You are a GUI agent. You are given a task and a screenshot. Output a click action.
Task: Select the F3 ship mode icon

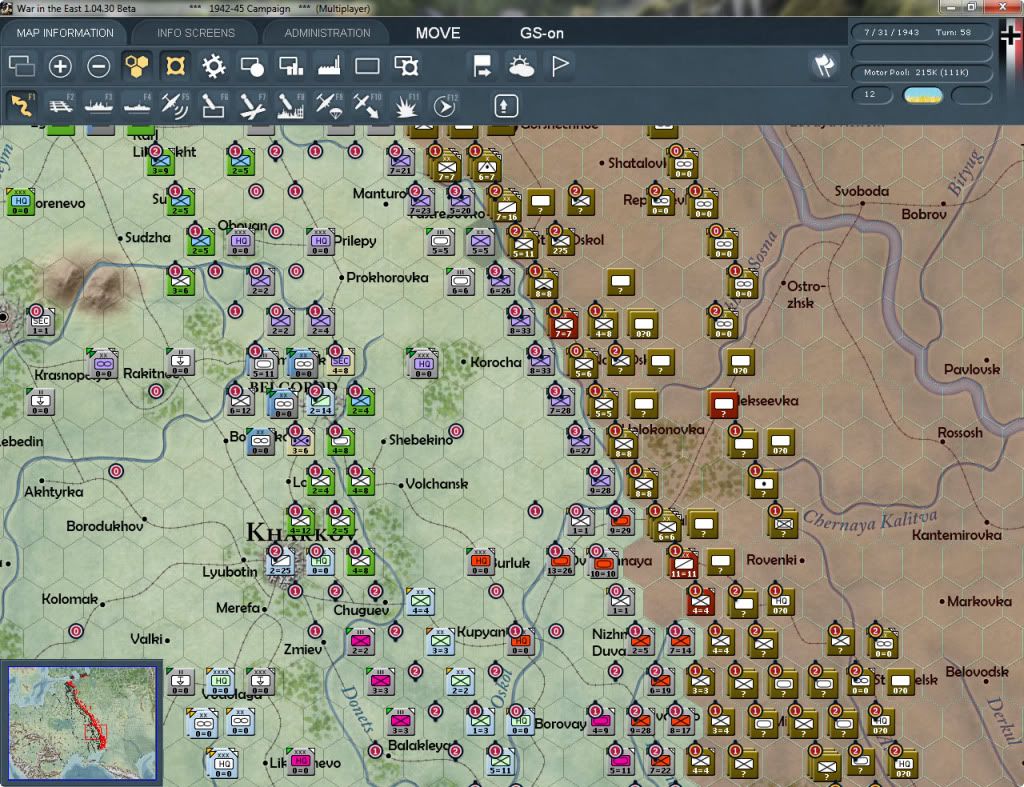click(99, 106)
